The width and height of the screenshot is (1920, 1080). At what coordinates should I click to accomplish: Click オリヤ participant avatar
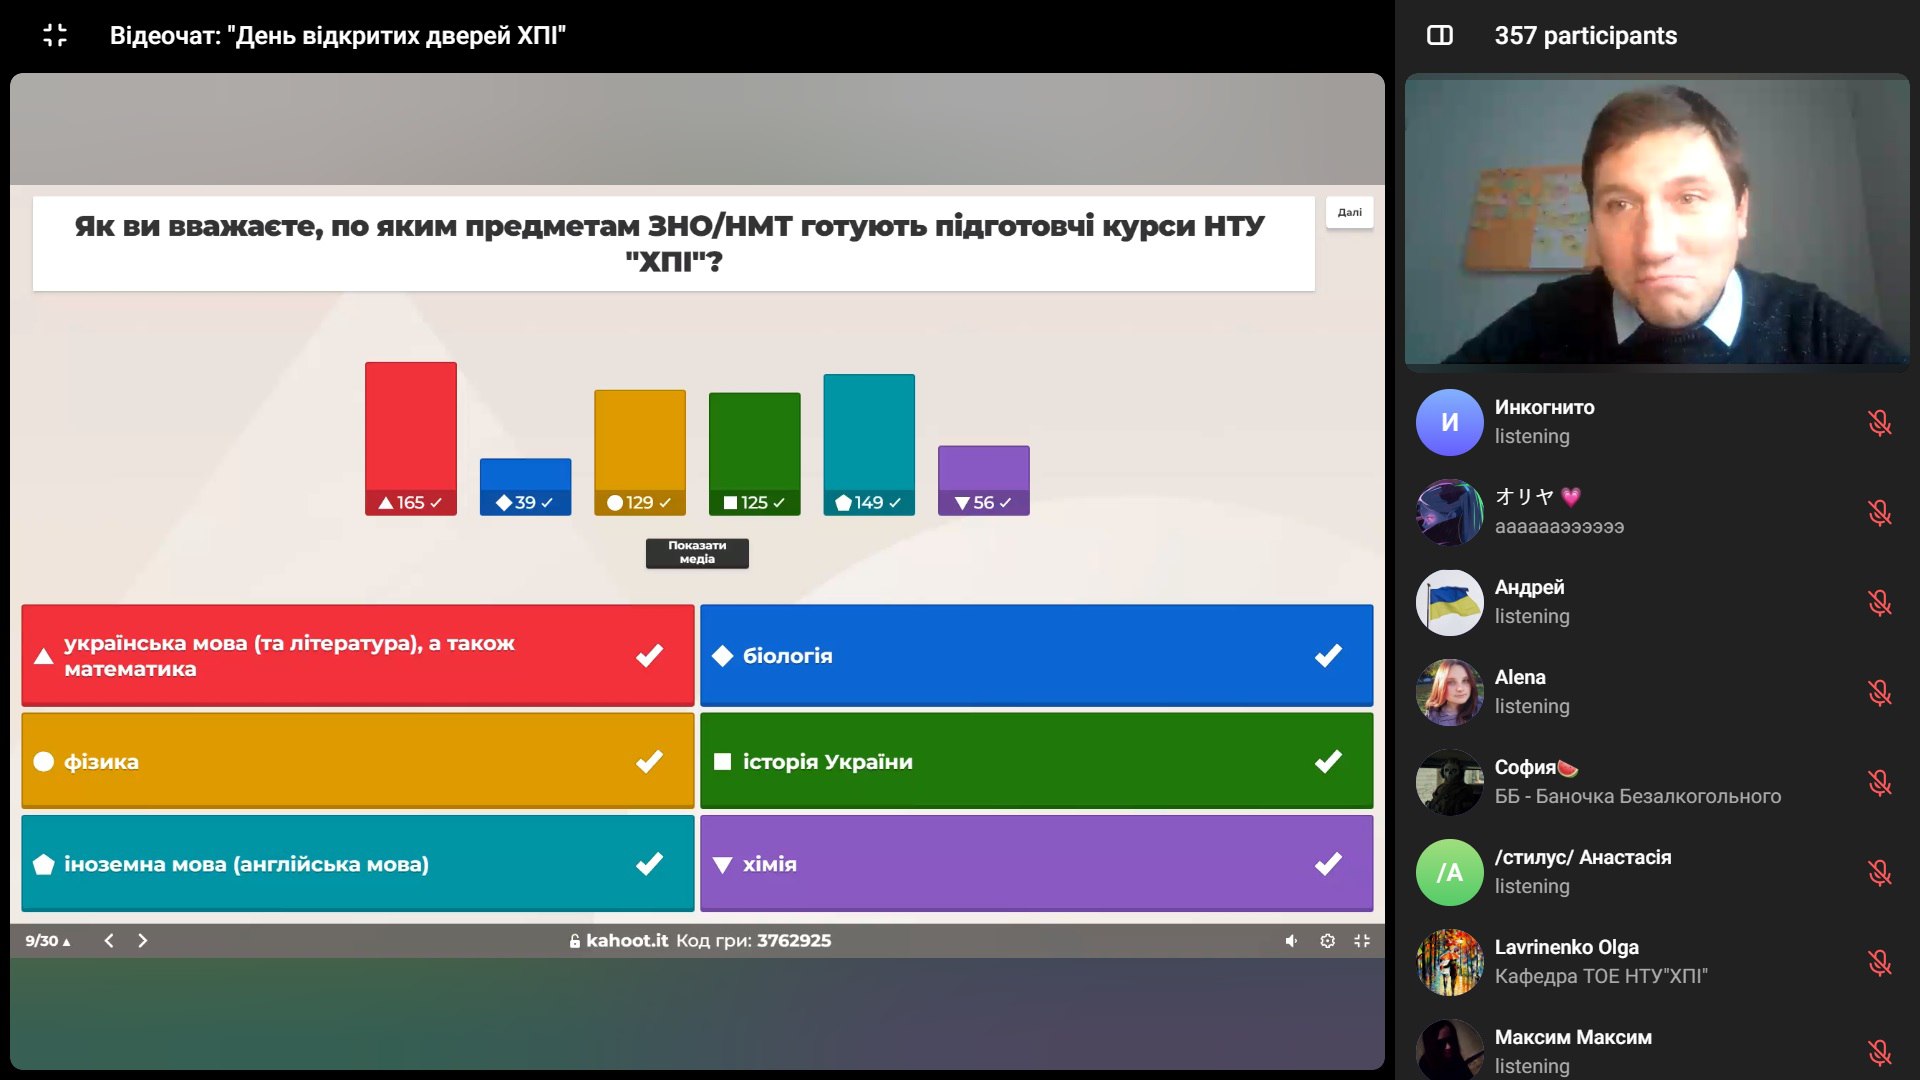[1449, 512]
